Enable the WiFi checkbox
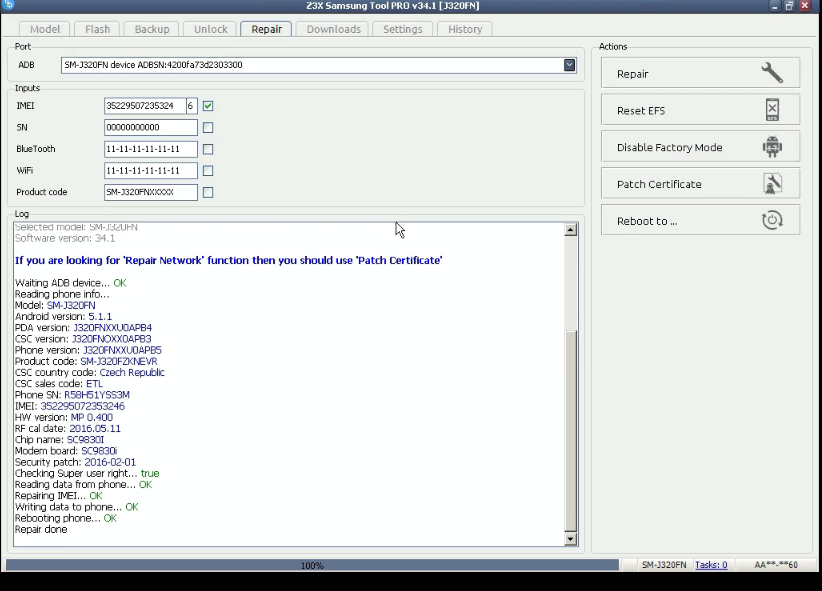The height and width of the screenshot is (591, 822). (208, 171)
